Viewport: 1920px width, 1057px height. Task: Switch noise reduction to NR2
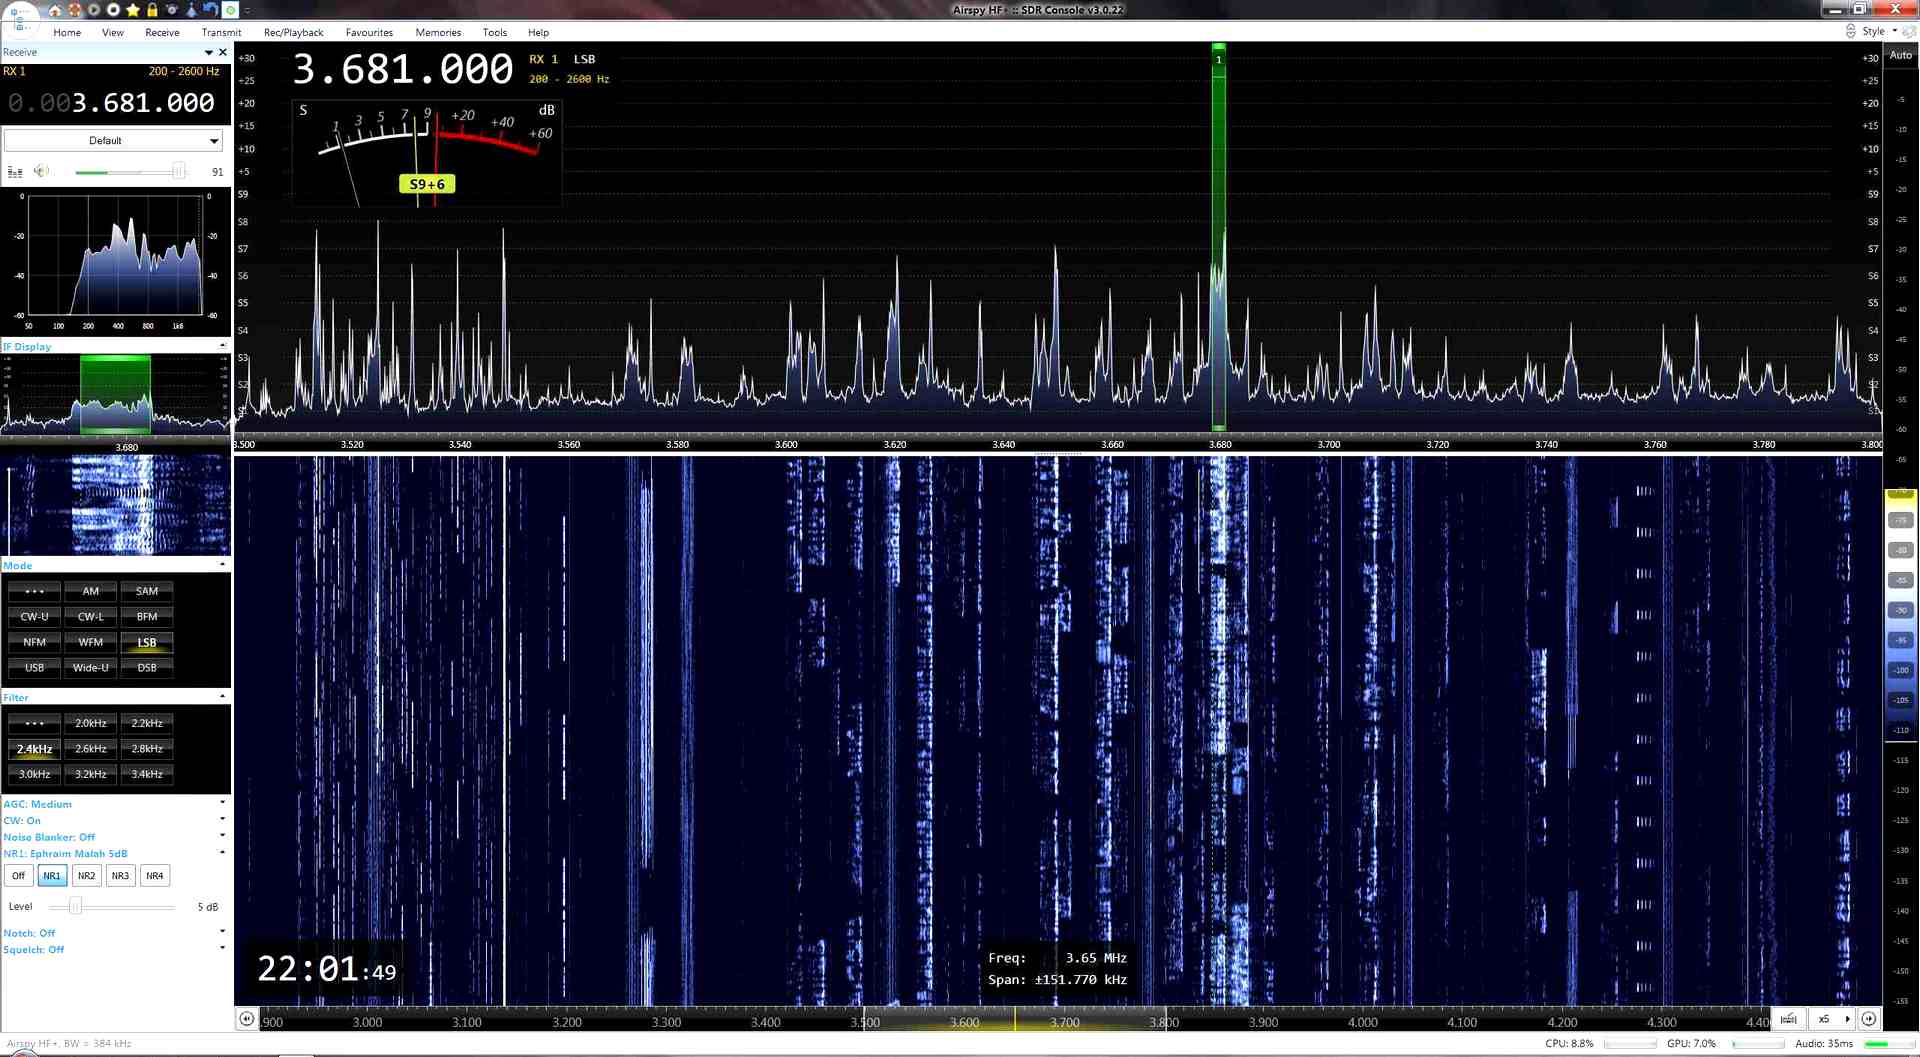[87, 876]
